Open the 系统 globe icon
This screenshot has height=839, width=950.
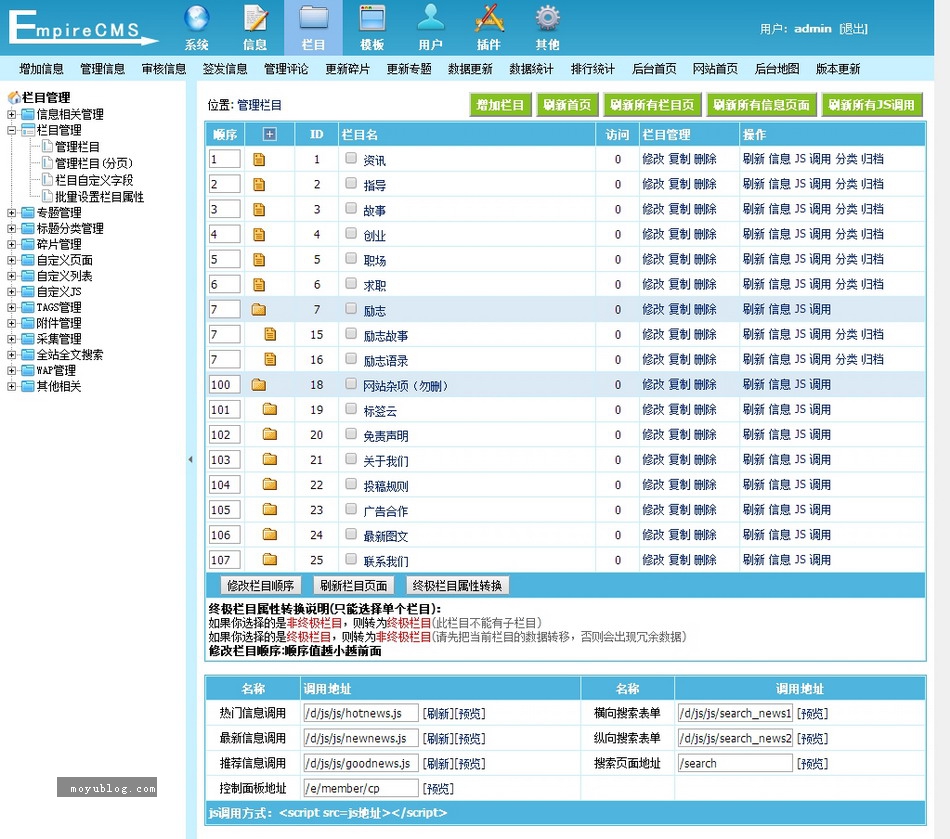click(x=196, y=19)
